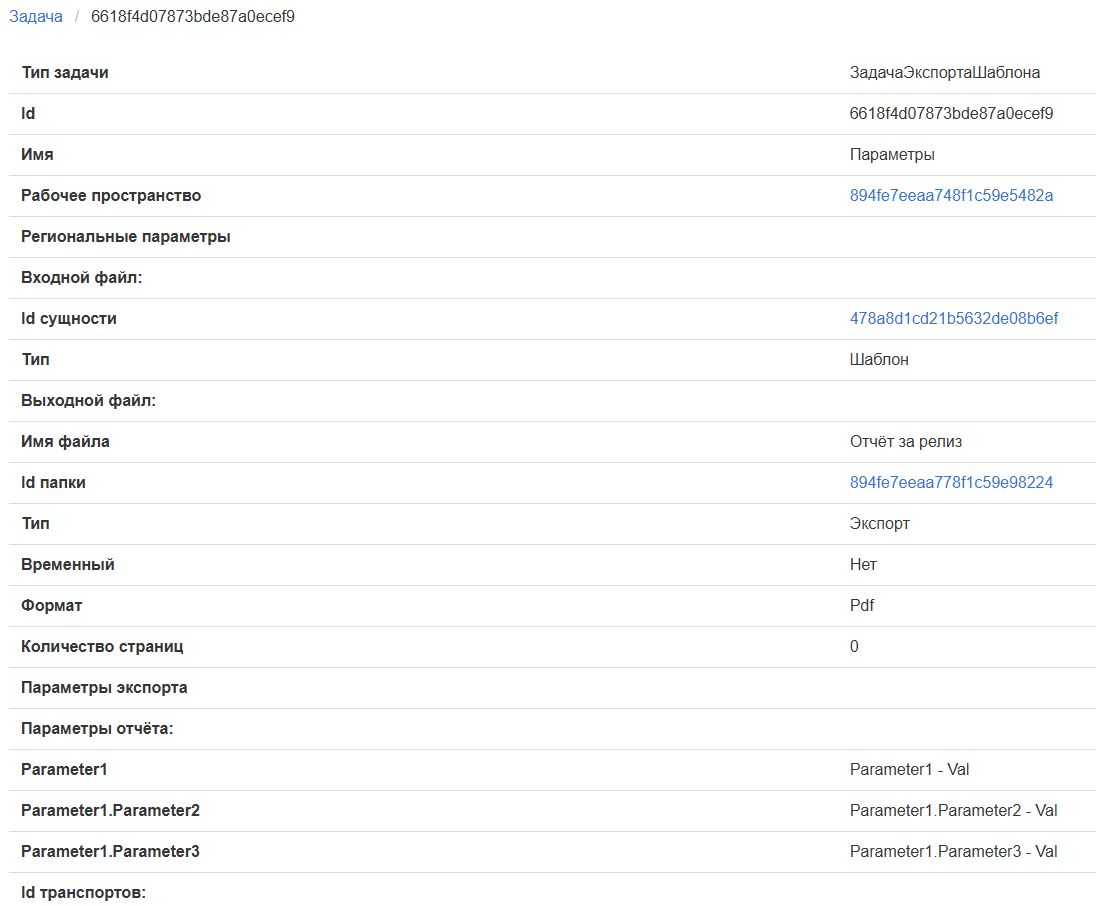Open workspace link 894fe7eeaa748f1c59e5482a
The height and width of the screenshot is (906, 1096).
point(951,196)
